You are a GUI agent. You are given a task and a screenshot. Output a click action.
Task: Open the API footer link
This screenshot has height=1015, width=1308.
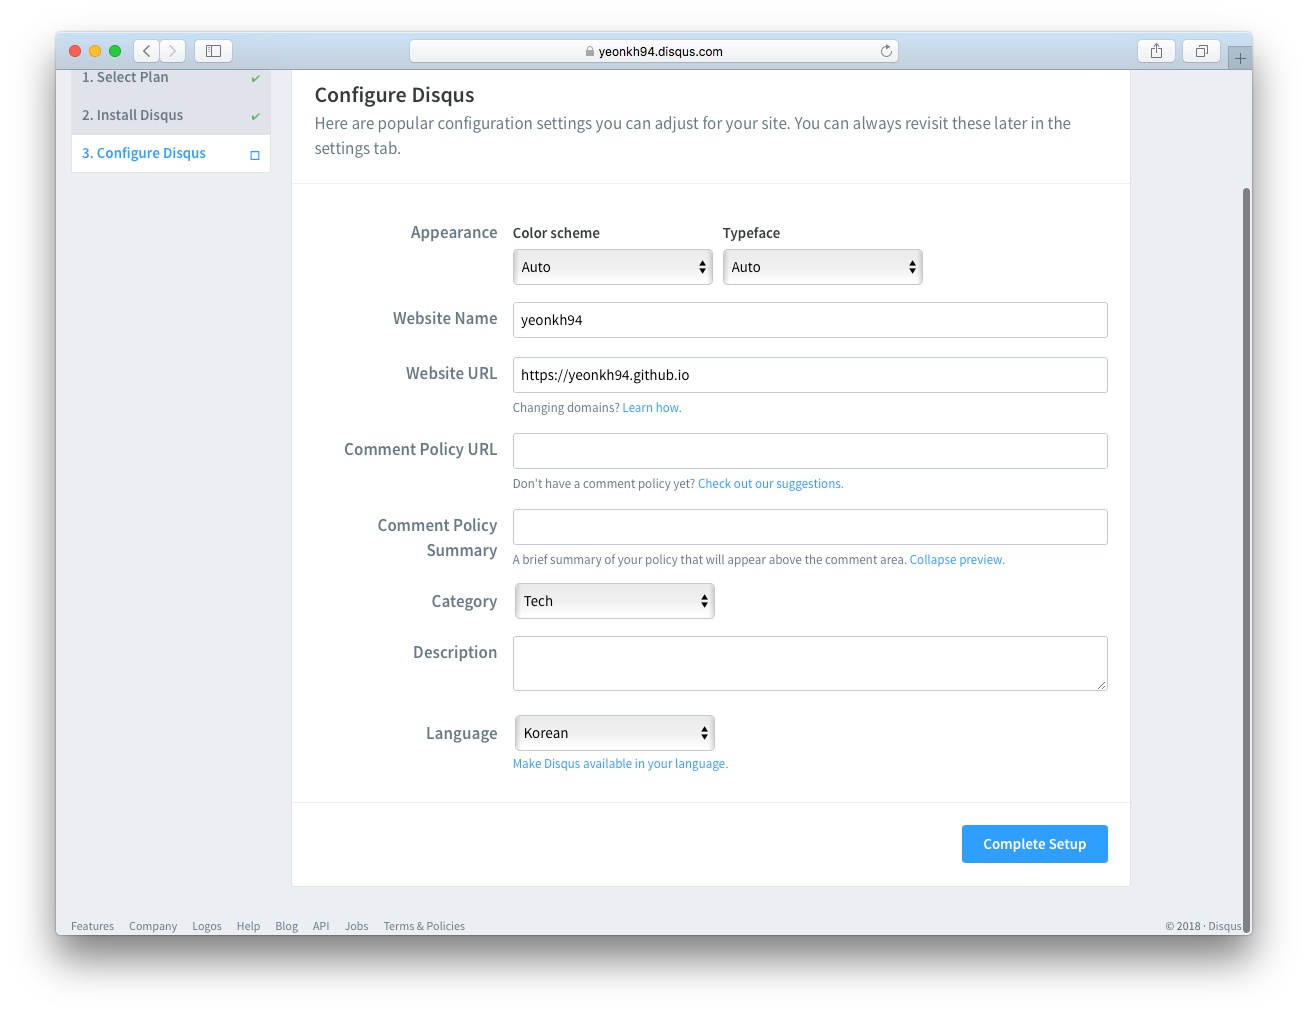click(321, 926)
